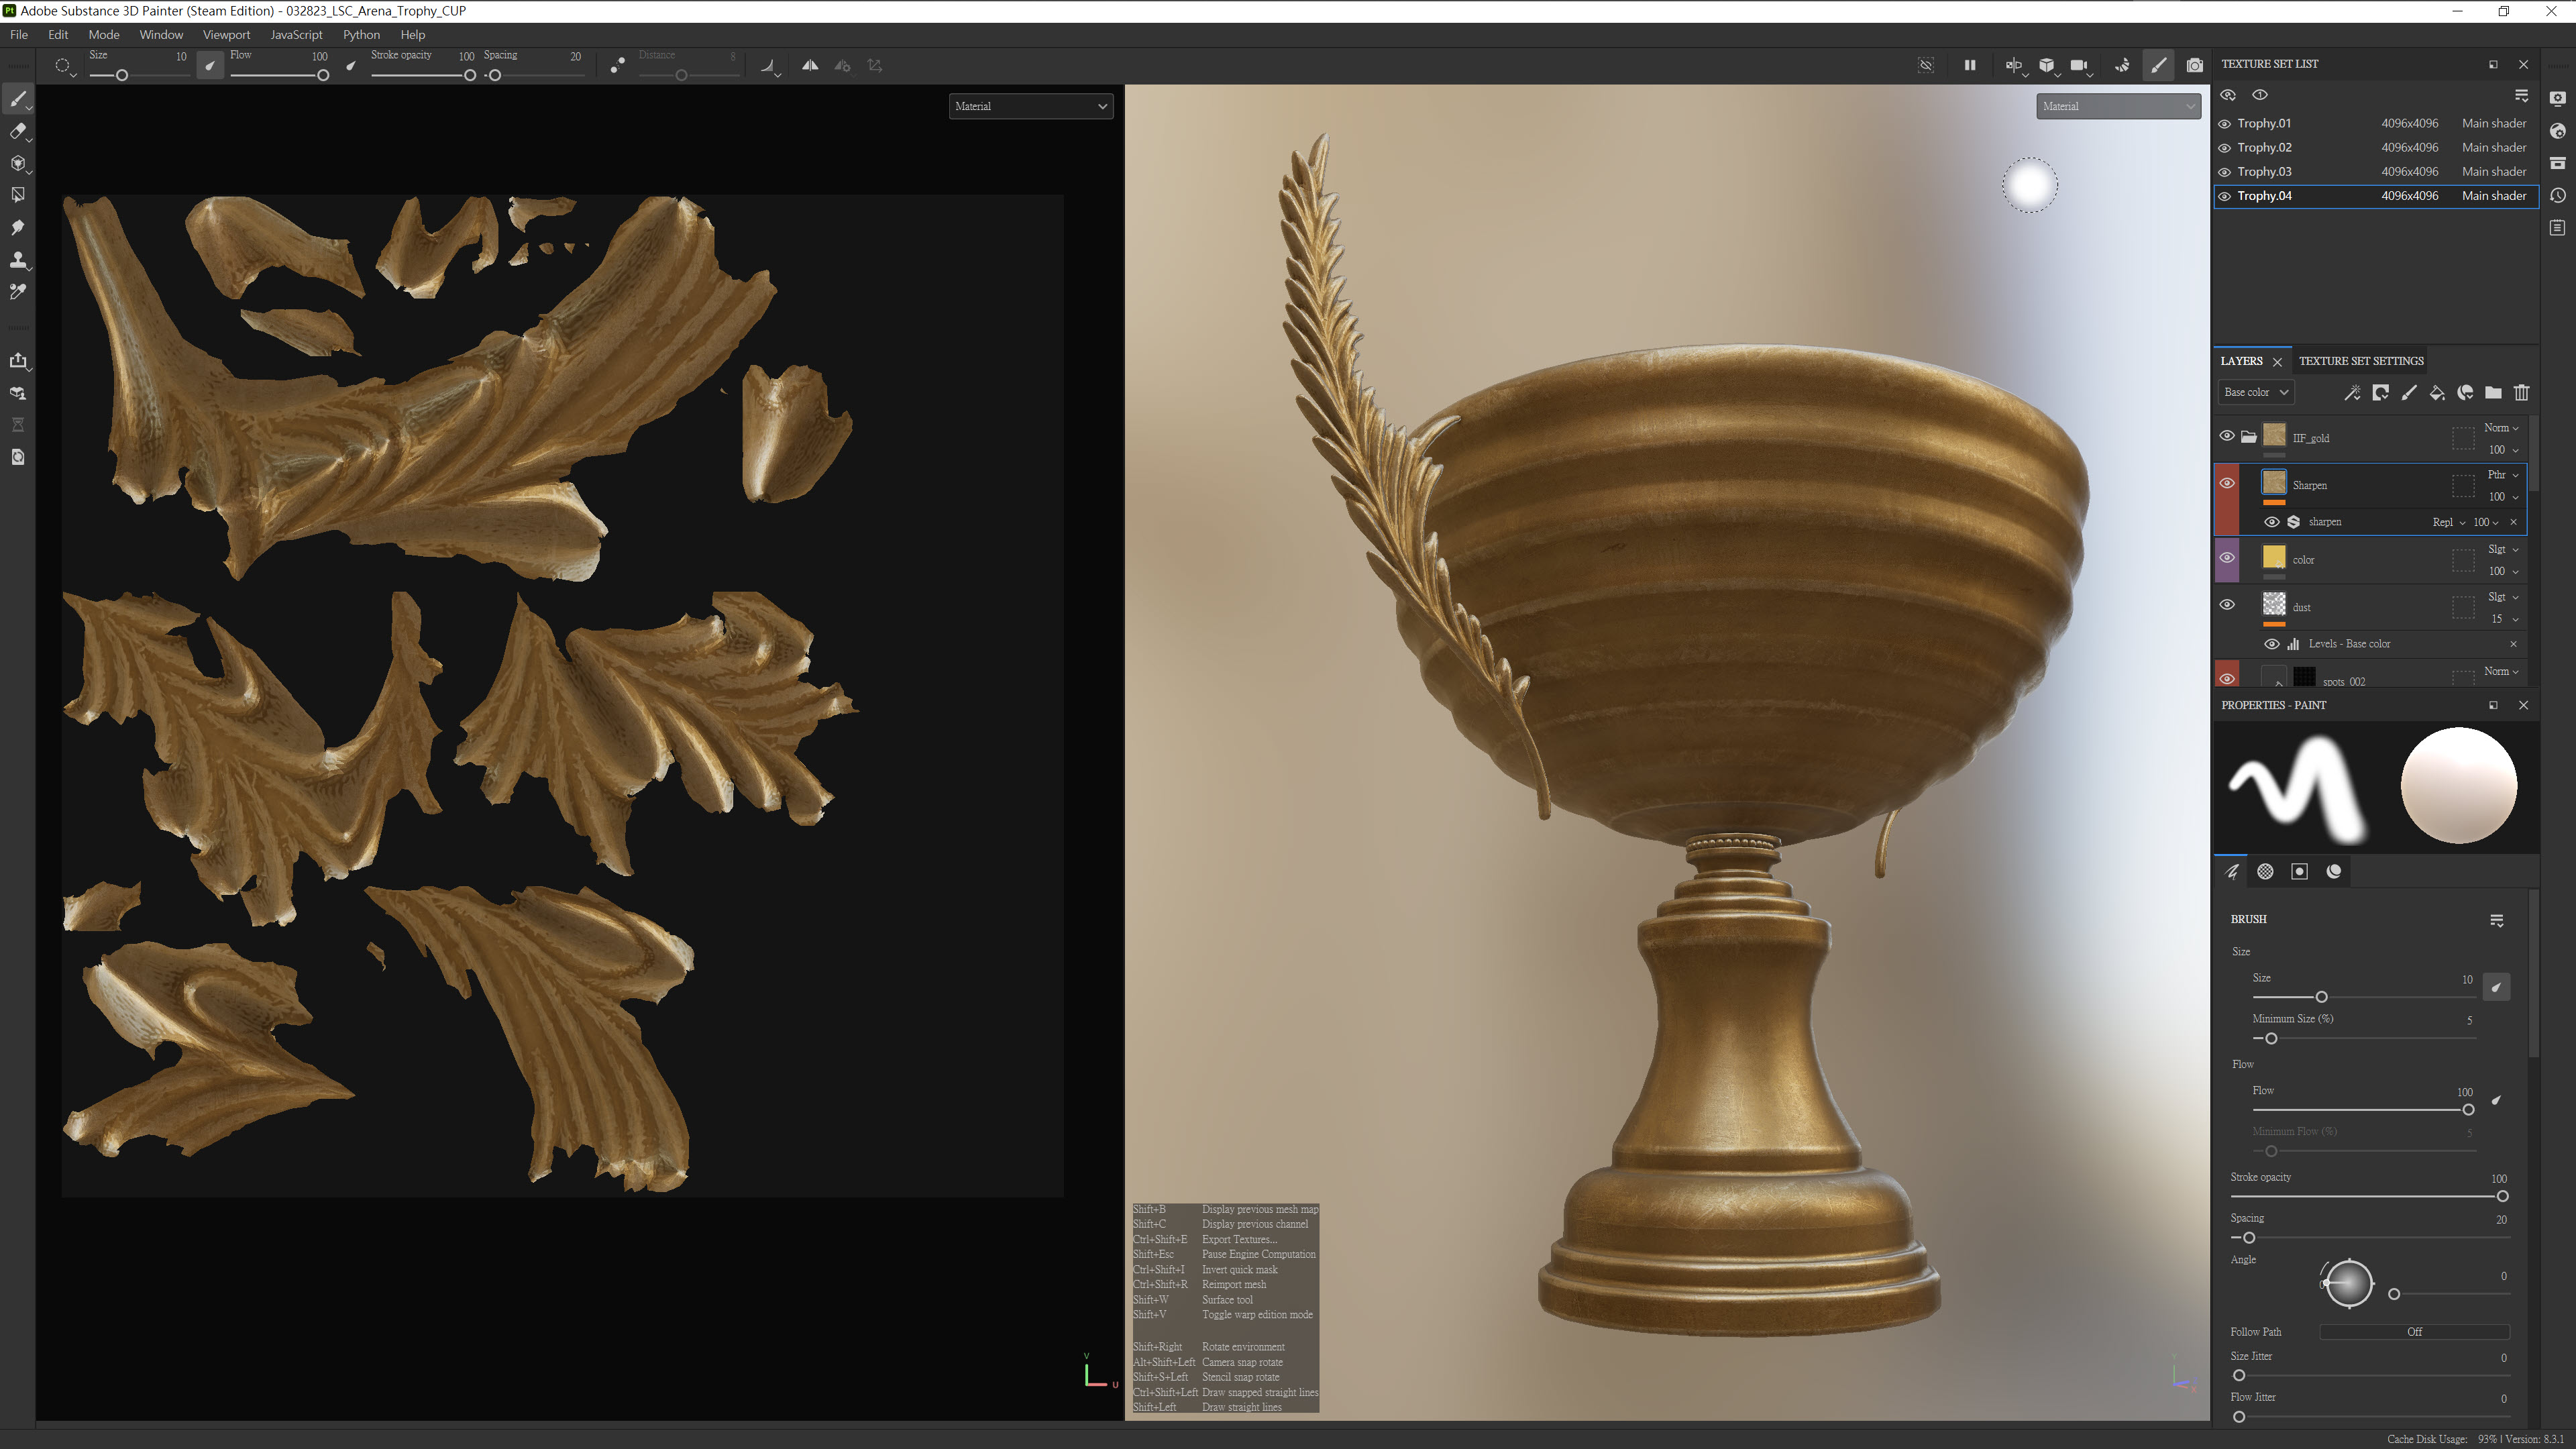Open the Base color channel dropdown
Viewport: 2576px width, 1449px height.
coord(2255,392)
